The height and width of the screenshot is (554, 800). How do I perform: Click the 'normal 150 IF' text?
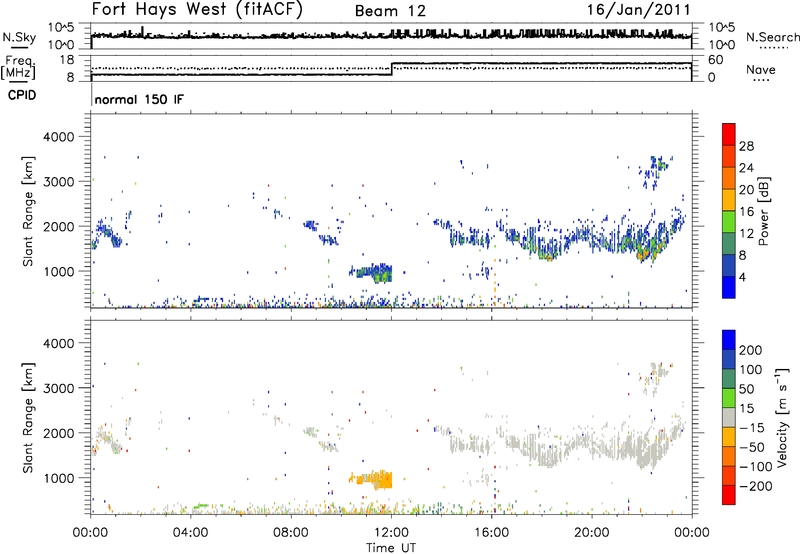tap(139, 99)
